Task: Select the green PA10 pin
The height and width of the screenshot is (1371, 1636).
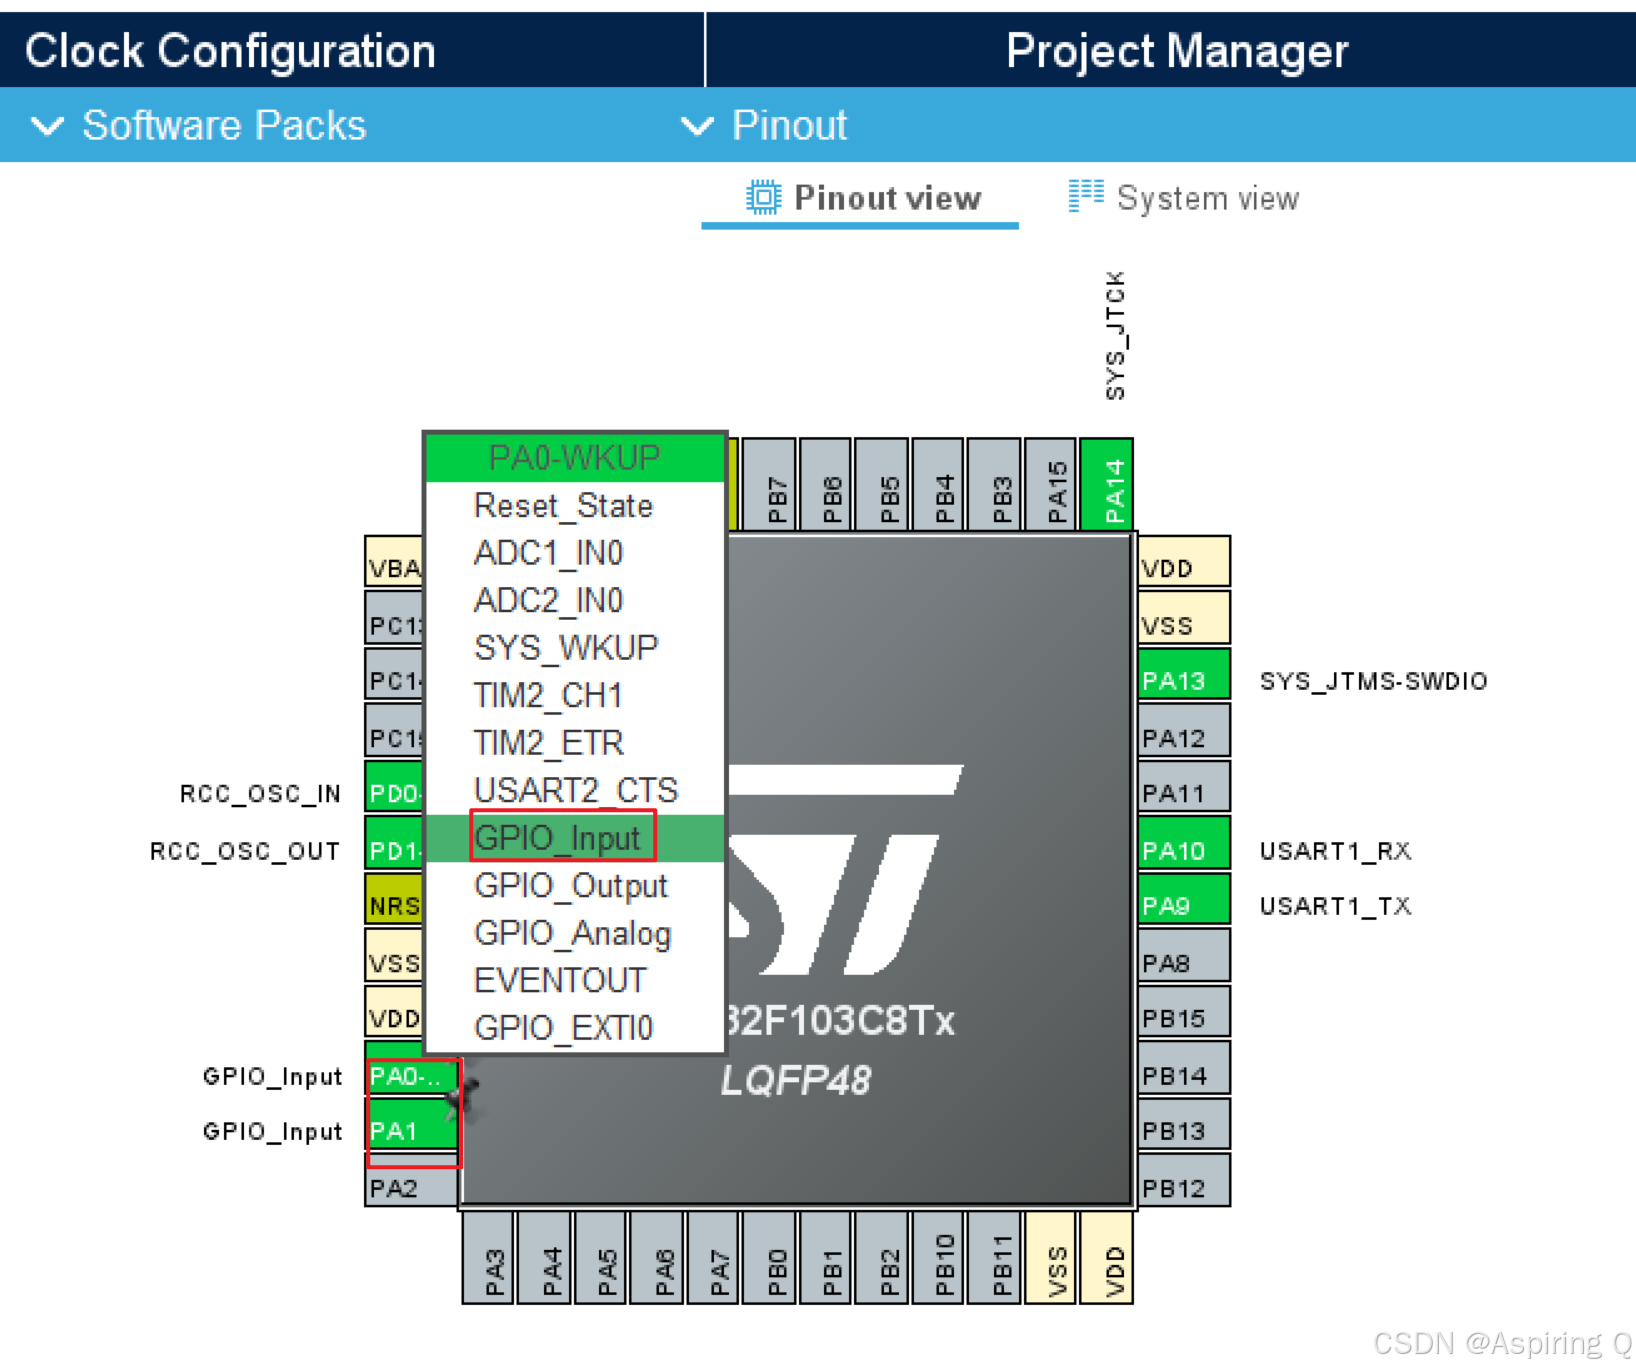Action: 1184,843
